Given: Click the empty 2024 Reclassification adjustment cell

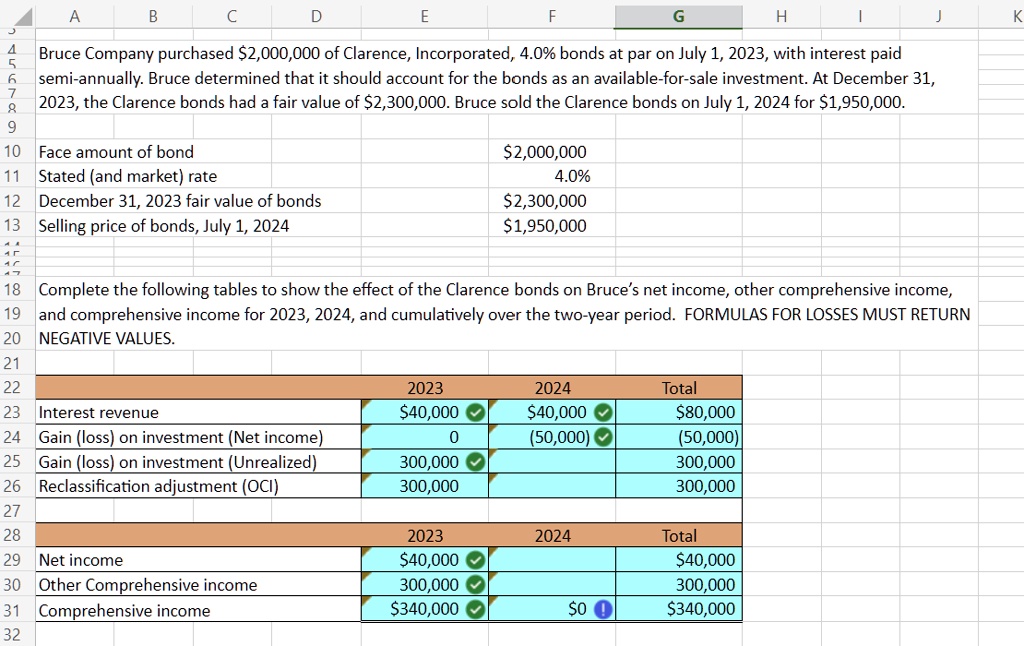Looking at the screenshot, I should 553,486.
